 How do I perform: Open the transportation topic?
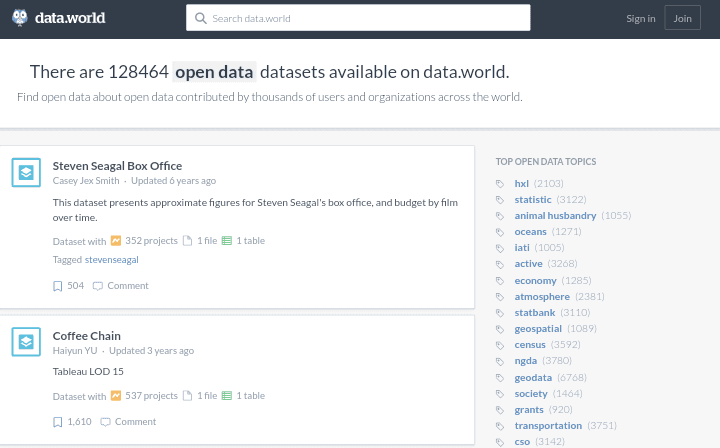(548, 426)
